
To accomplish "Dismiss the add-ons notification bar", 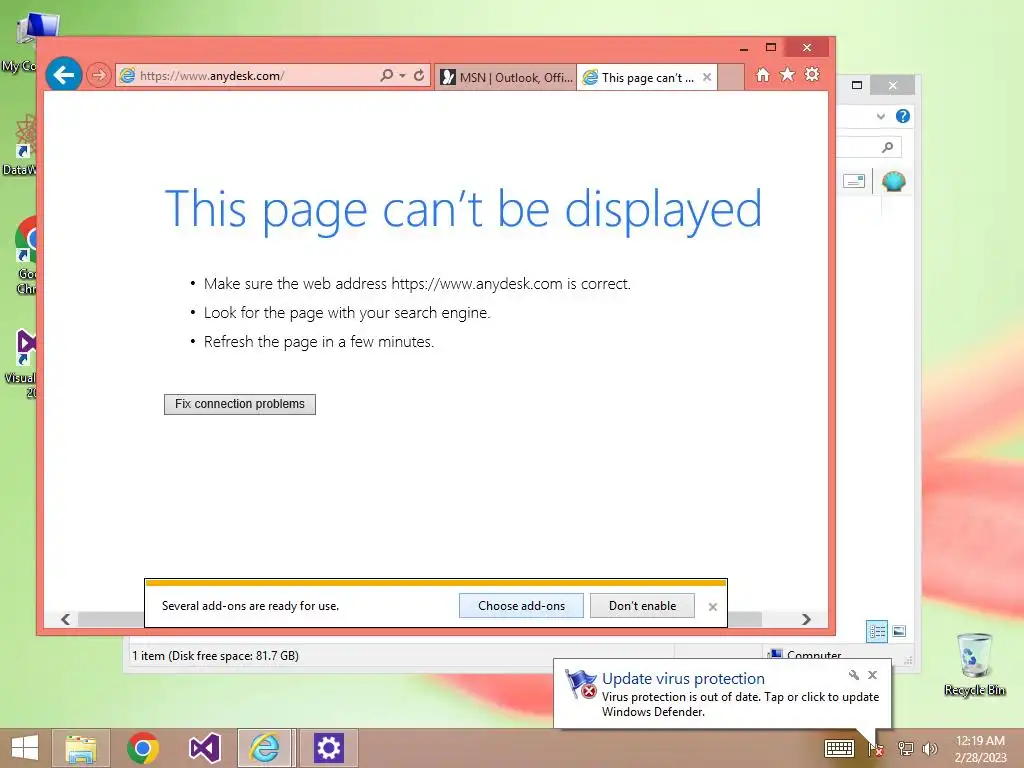I will 712,607.
